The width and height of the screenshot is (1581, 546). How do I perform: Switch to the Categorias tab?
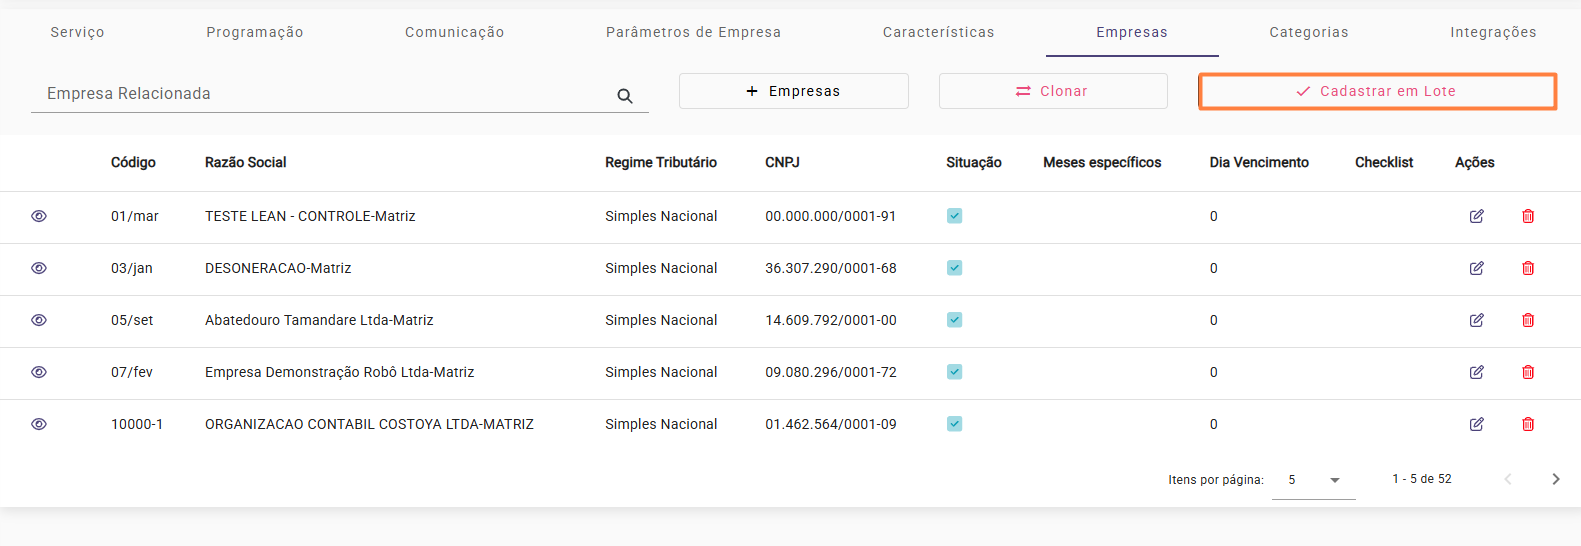(1309, 32)
